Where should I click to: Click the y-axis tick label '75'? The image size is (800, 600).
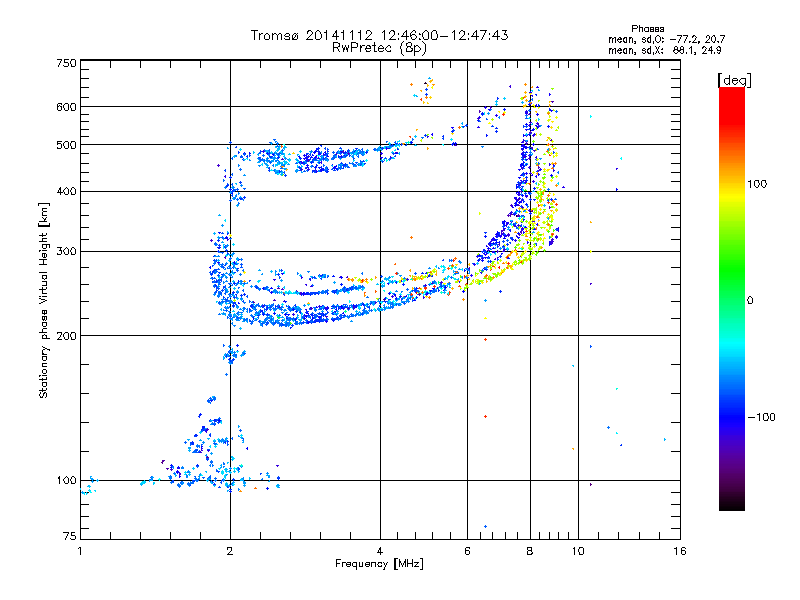(x=70, y=536)
